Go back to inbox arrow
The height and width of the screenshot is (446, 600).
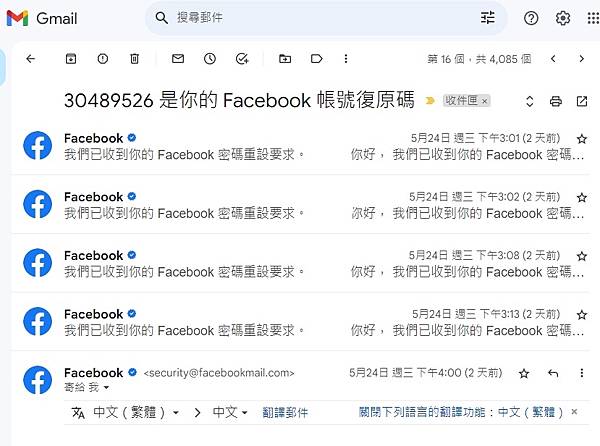tap(31, 59)
